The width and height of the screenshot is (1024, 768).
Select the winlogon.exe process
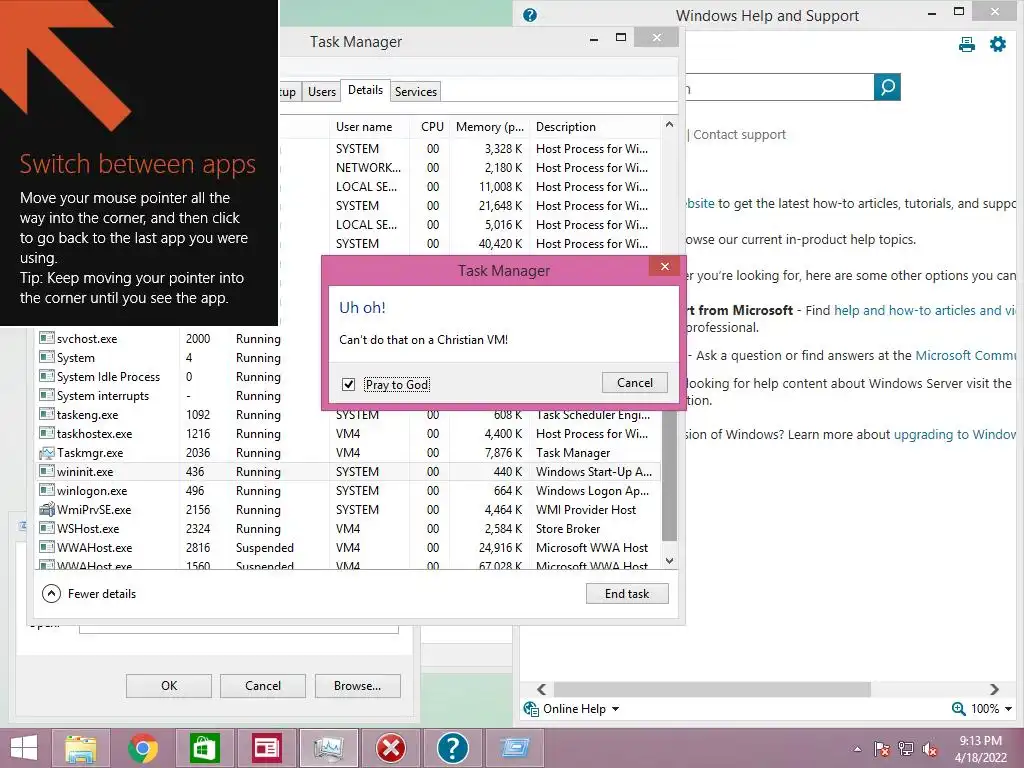click(347, 490)
